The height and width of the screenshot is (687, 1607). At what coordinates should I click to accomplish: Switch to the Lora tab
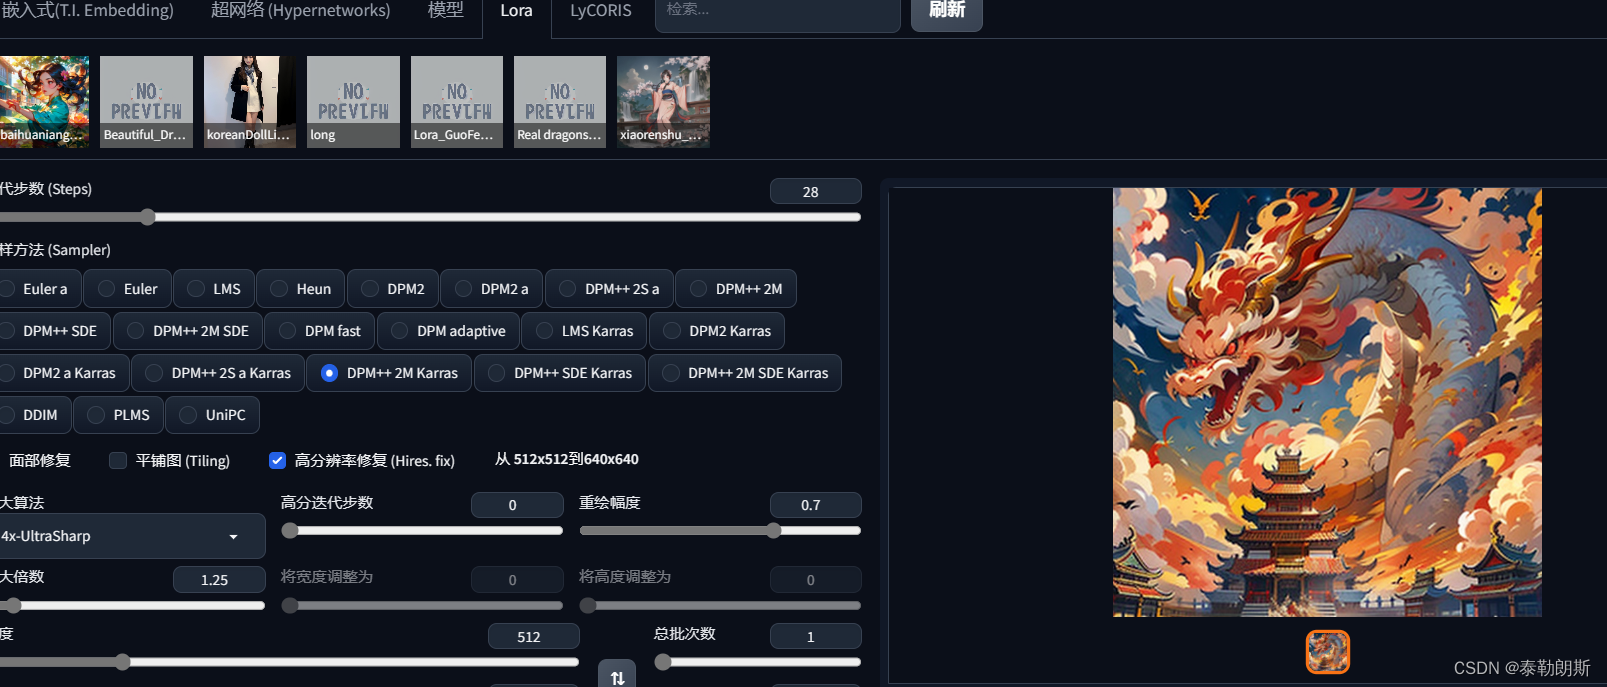(516, 11)
